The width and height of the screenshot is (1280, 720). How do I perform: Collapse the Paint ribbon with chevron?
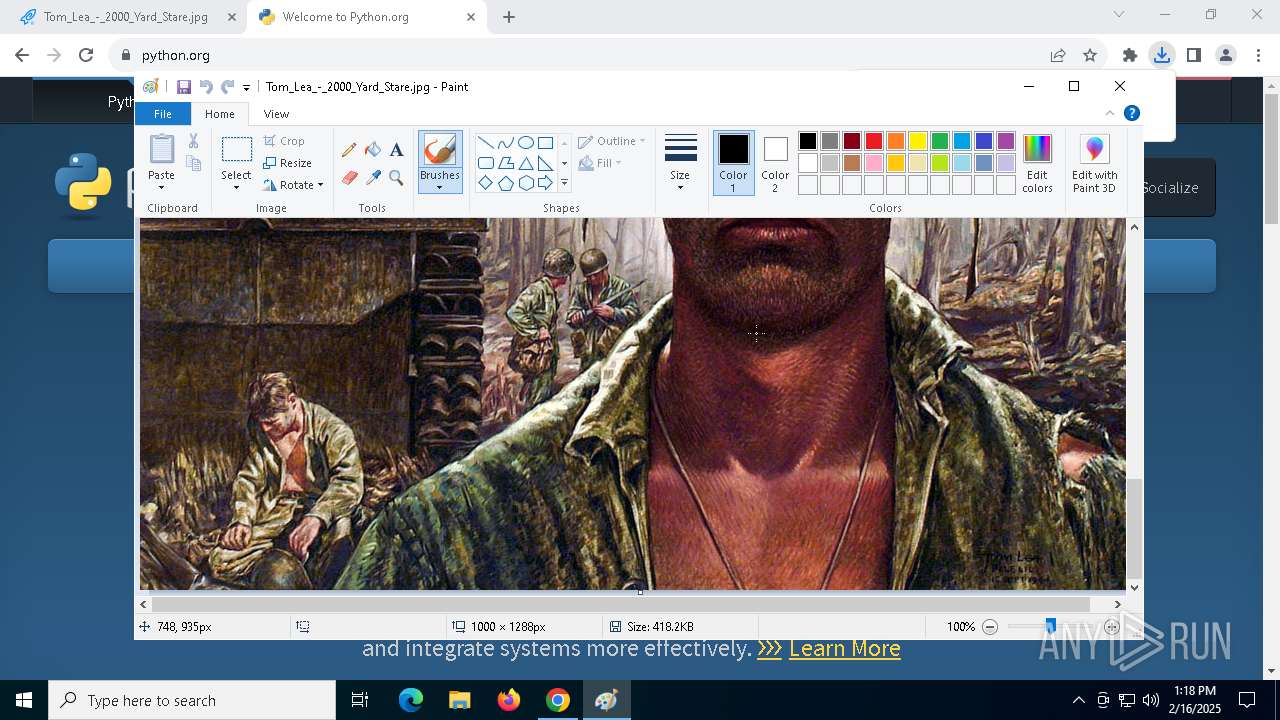tap(1109, 113)
